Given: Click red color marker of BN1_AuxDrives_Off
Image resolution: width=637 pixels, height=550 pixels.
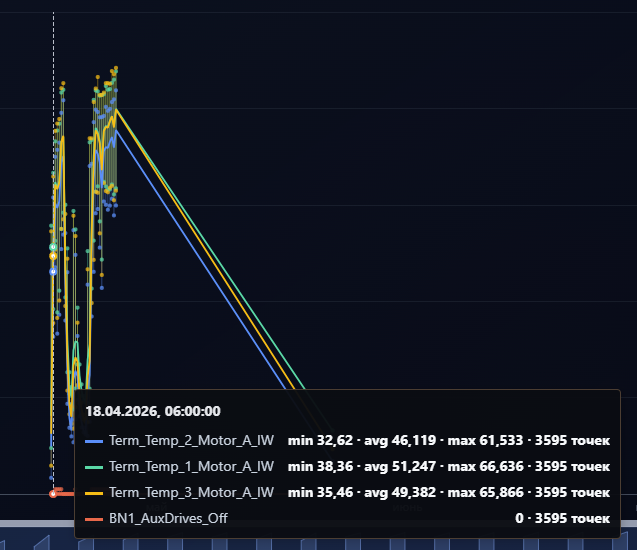Looking at the screenshot, I should (94, 519).
